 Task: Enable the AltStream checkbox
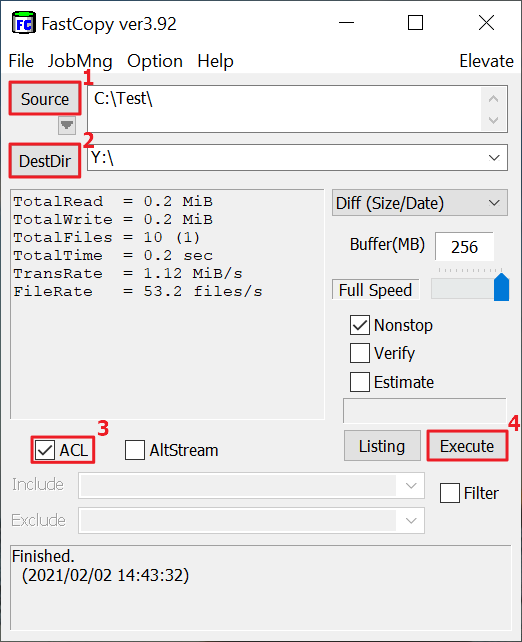135,450
